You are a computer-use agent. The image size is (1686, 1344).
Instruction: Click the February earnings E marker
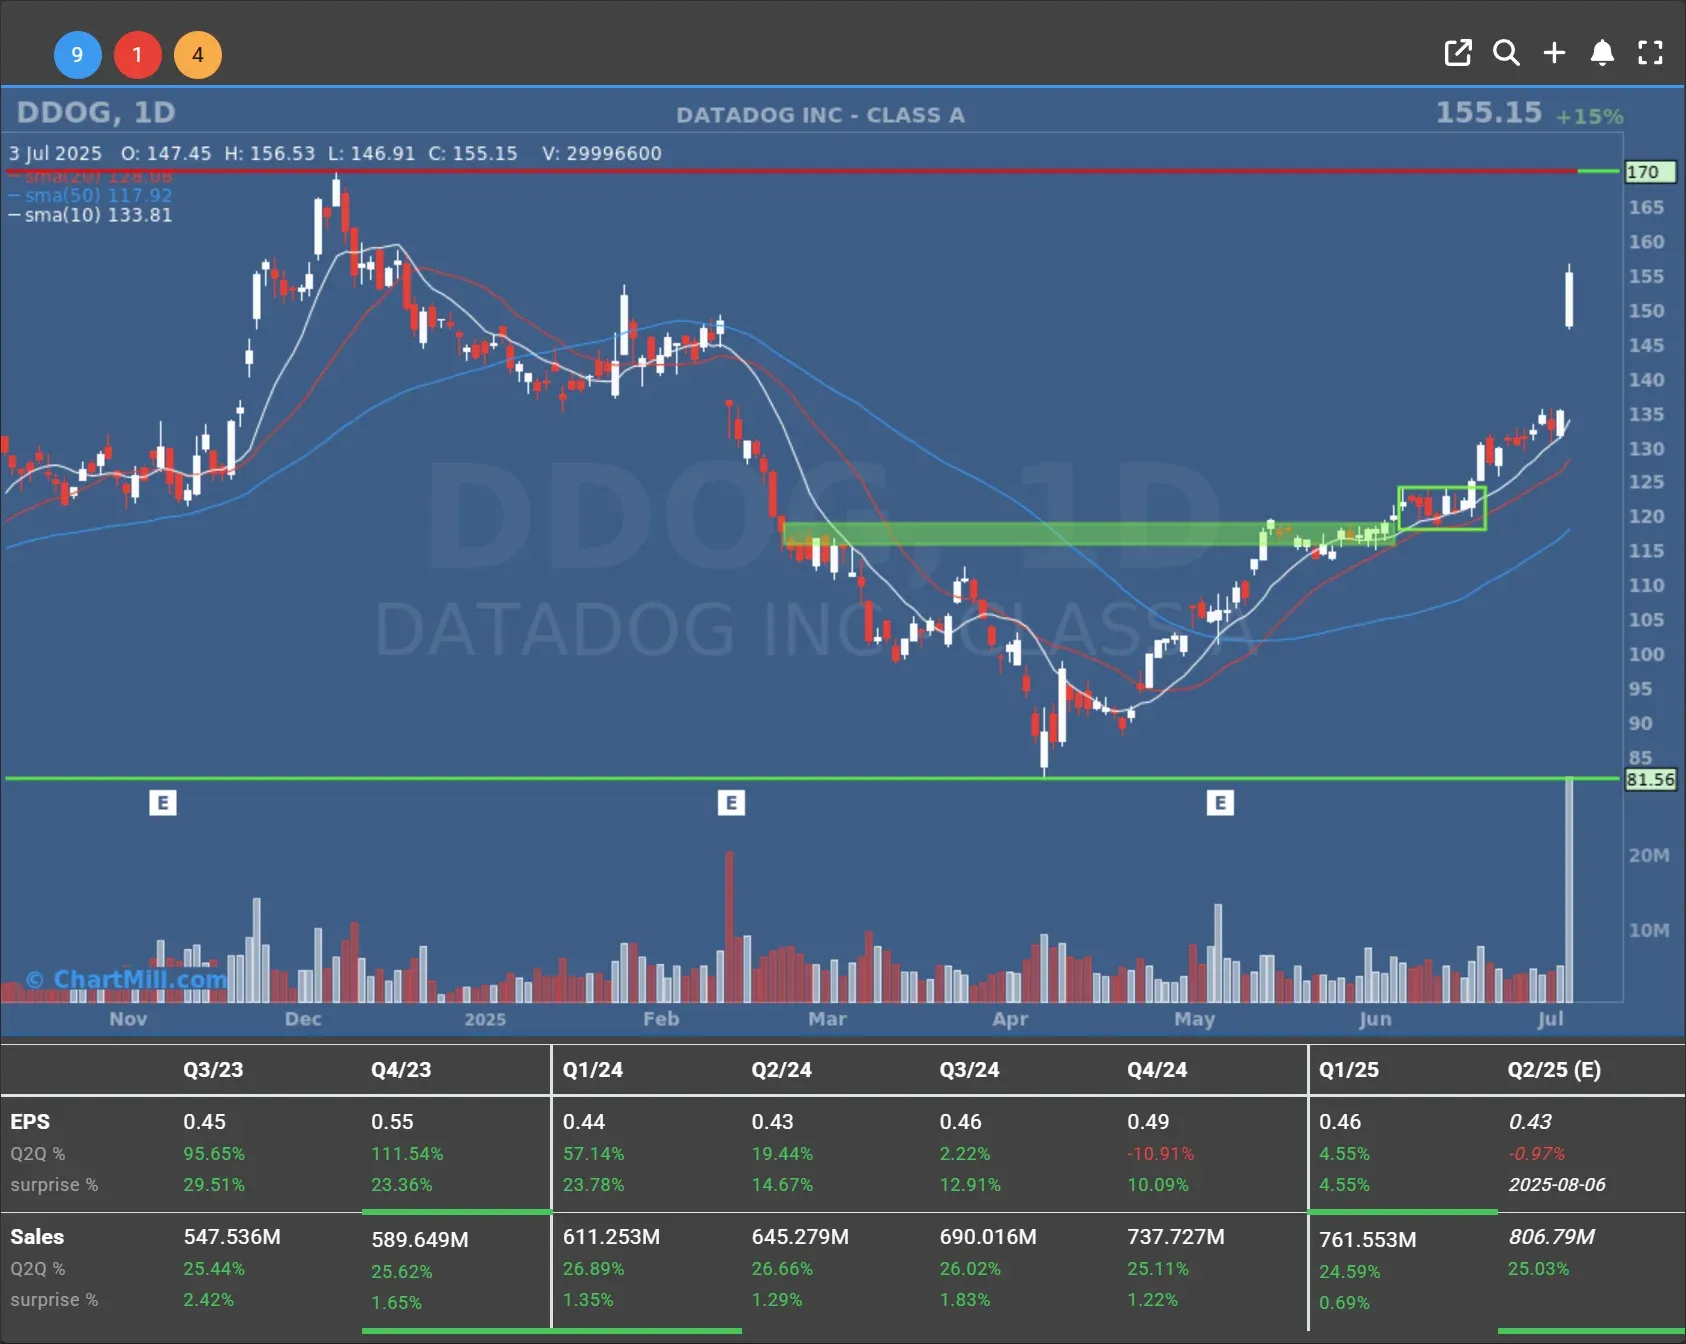click(731, 802)
